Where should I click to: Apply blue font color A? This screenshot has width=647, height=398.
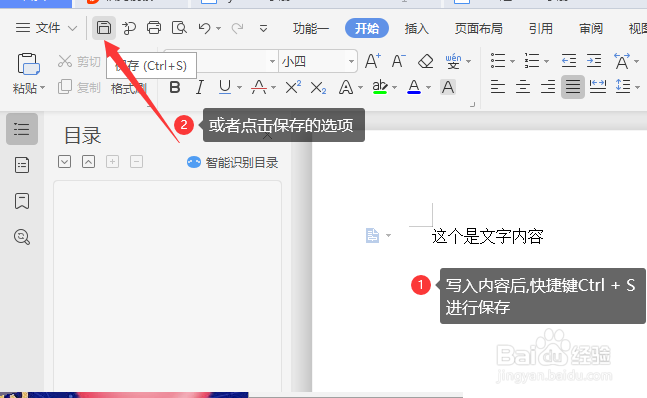[x=414, y=87]
